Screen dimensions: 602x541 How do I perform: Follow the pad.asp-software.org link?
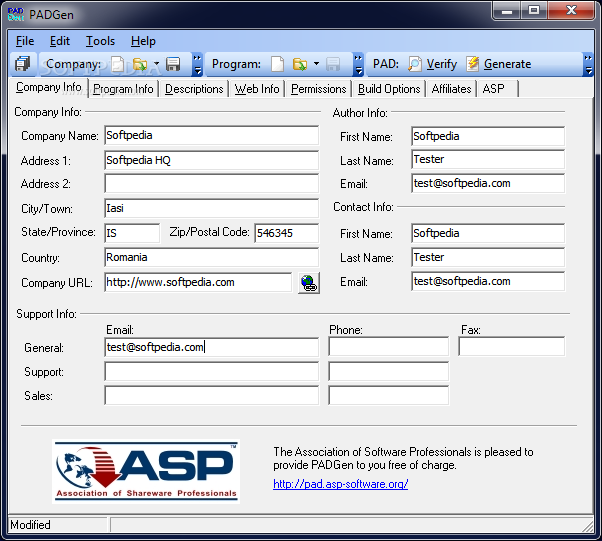(x=340, y=484)
